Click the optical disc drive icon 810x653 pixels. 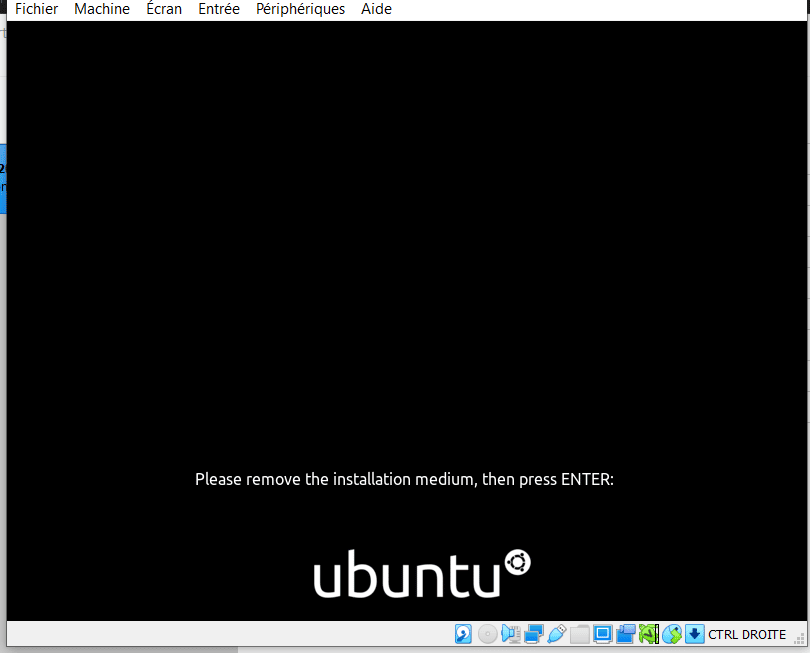pos(487,634)
